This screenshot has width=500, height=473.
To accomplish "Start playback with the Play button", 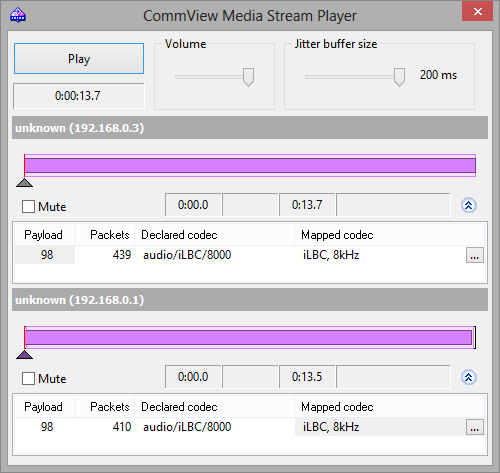I will point(79,59).
